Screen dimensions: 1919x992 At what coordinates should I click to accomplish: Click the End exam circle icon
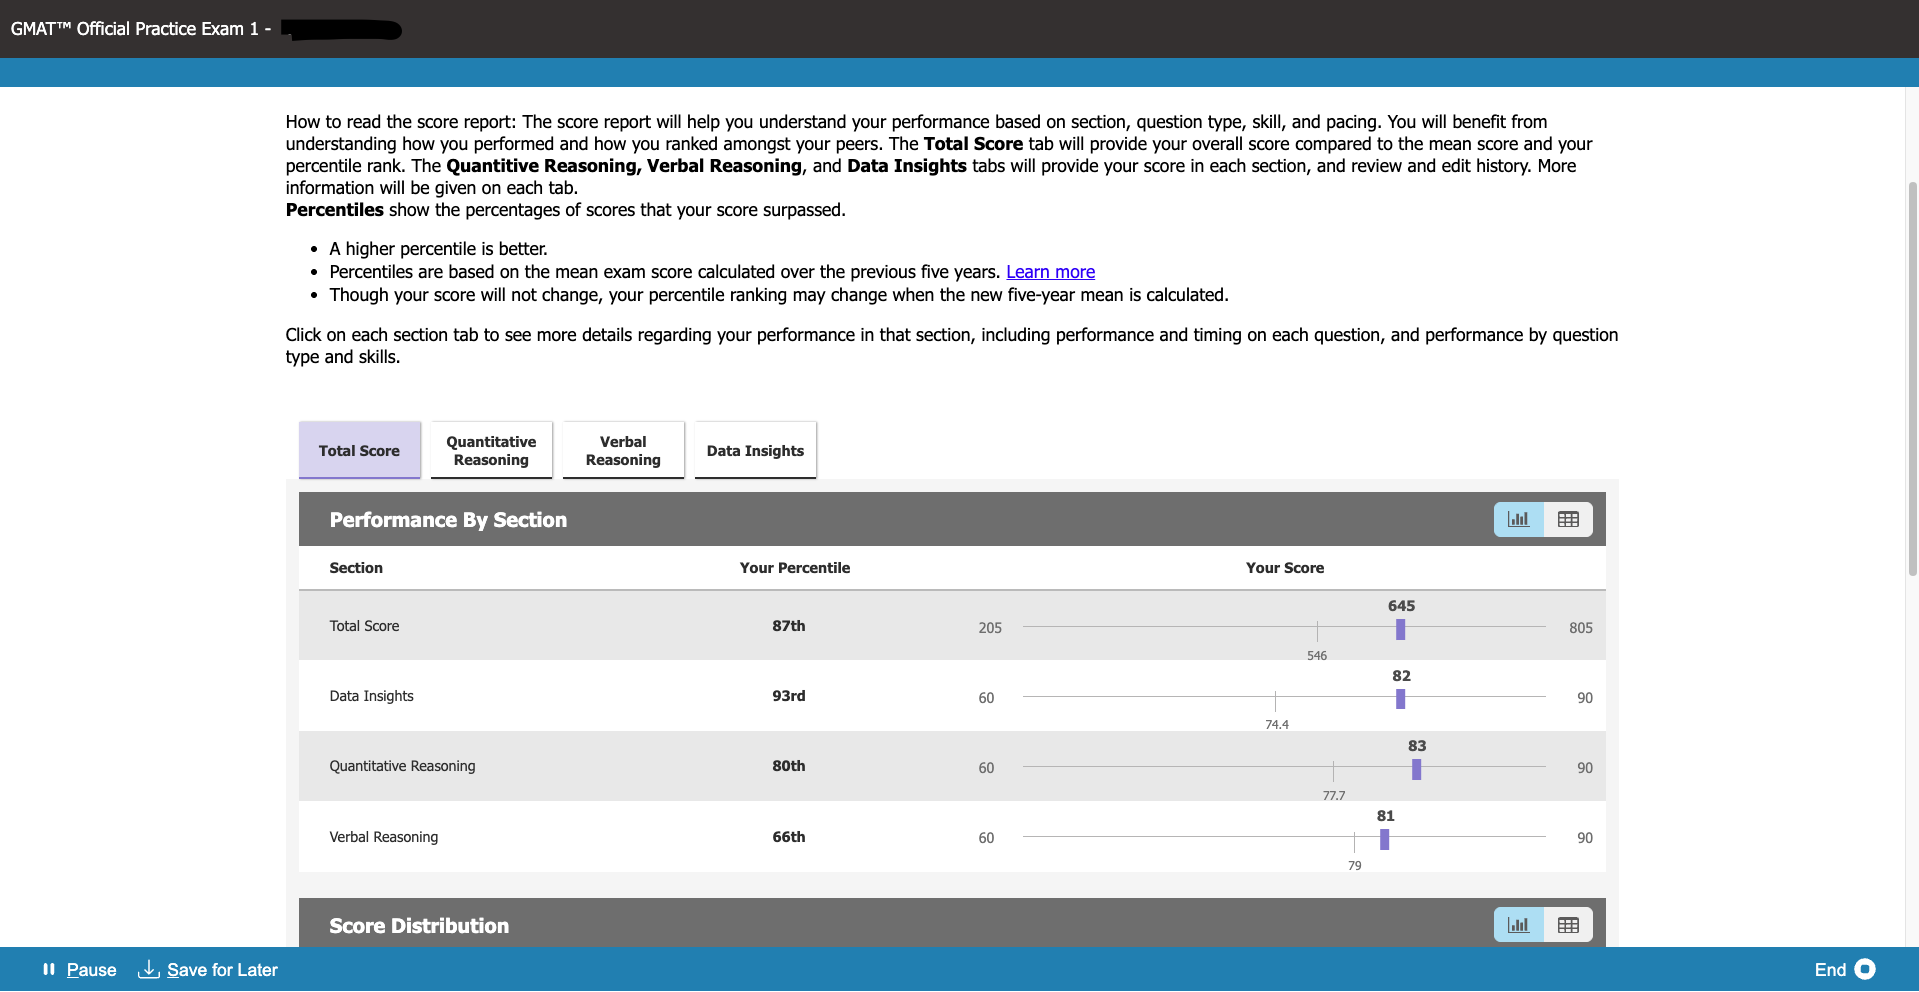point(1866,969)
